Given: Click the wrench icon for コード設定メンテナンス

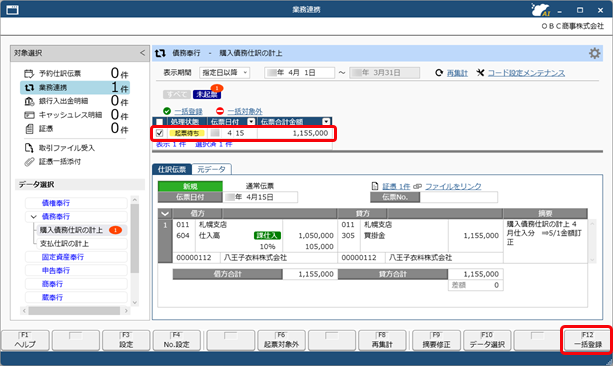Looking at the screenshot, I should pyautogui.click(x=480, y=73).
